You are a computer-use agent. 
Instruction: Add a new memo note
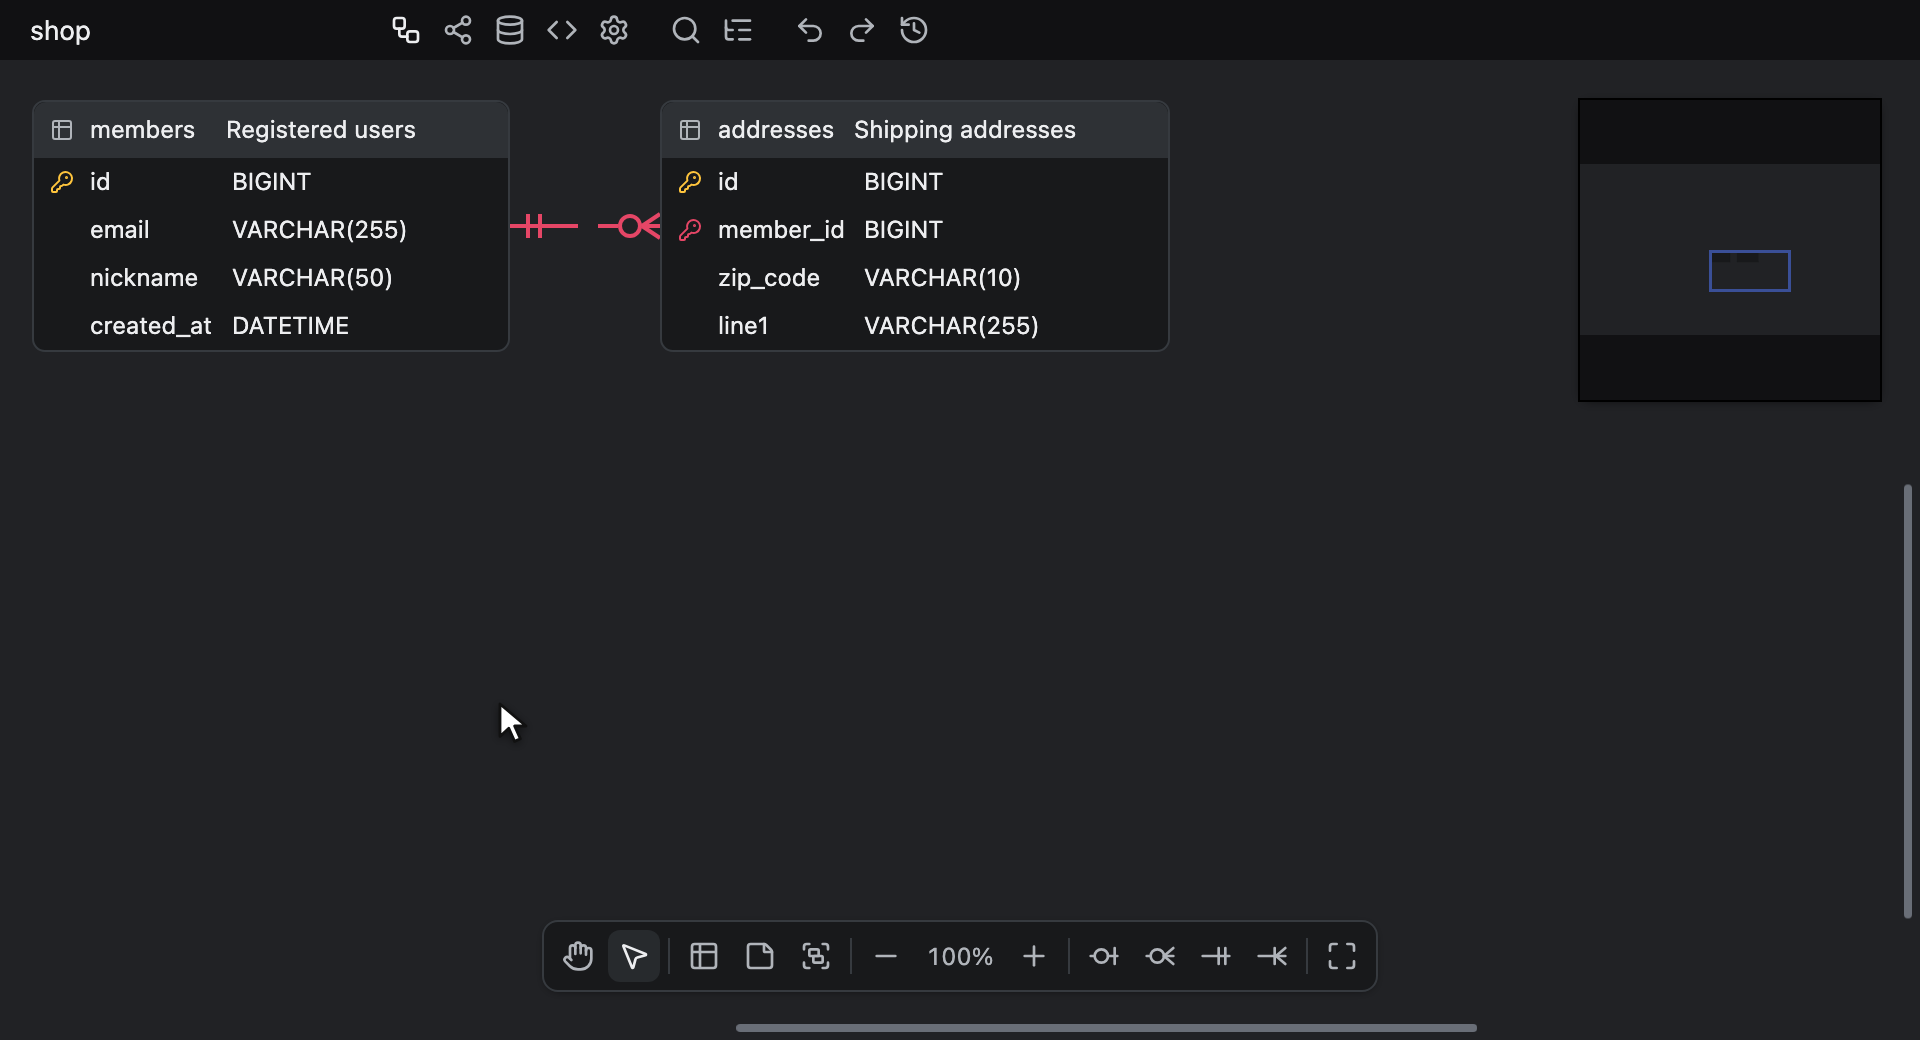(760, 956)
